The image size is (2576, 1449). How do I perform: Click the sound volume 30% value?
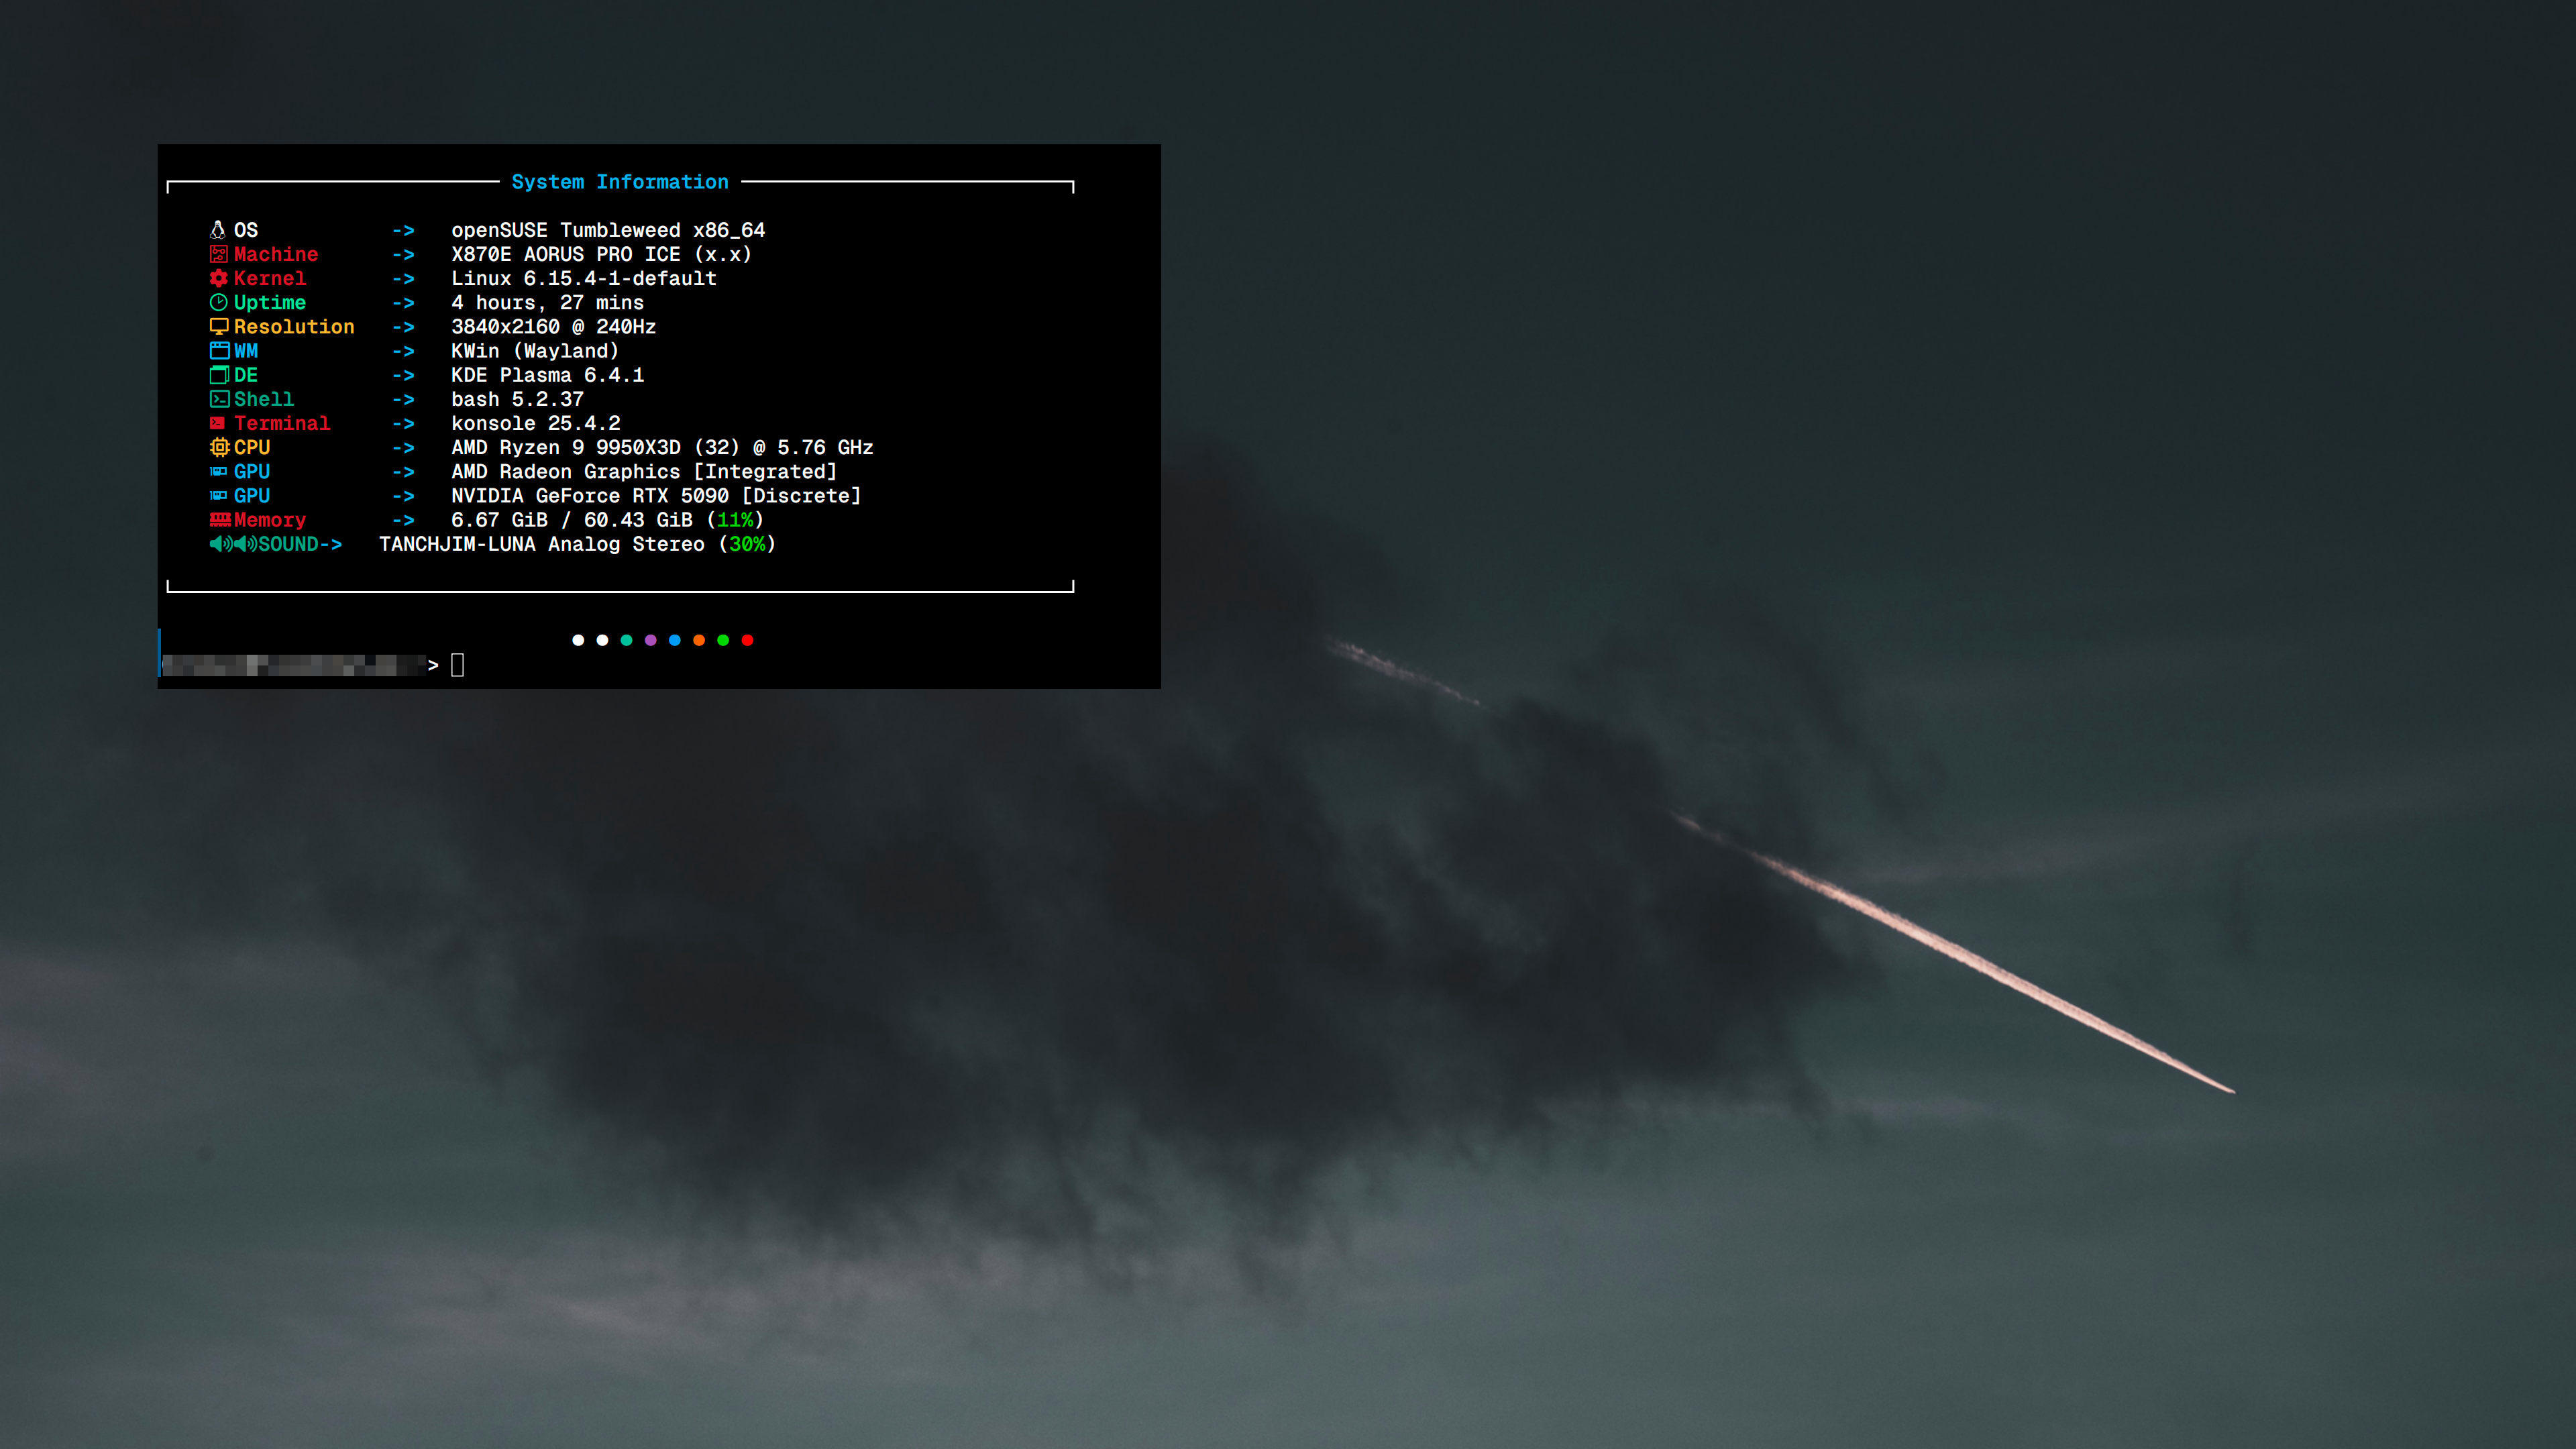747,544
